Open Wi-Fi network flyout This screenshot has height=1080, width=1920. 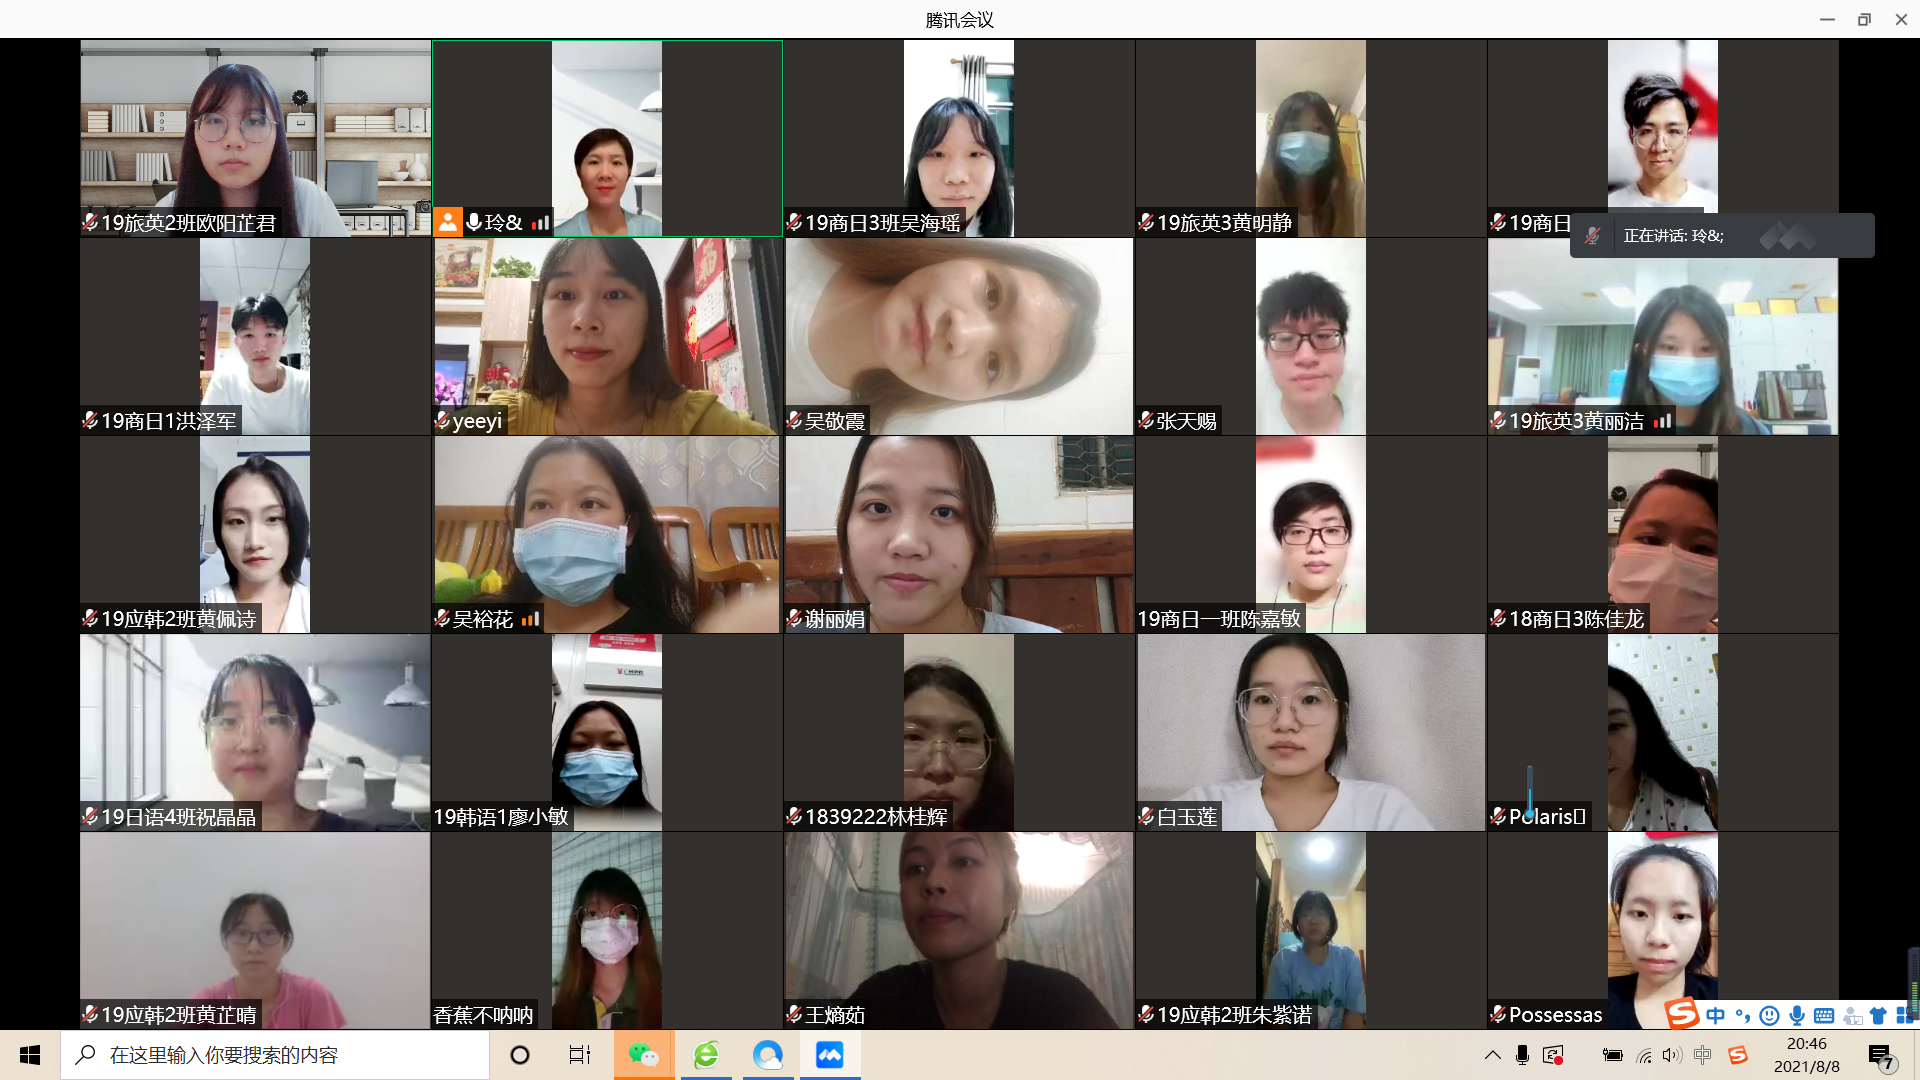tap(1644, 1055)
